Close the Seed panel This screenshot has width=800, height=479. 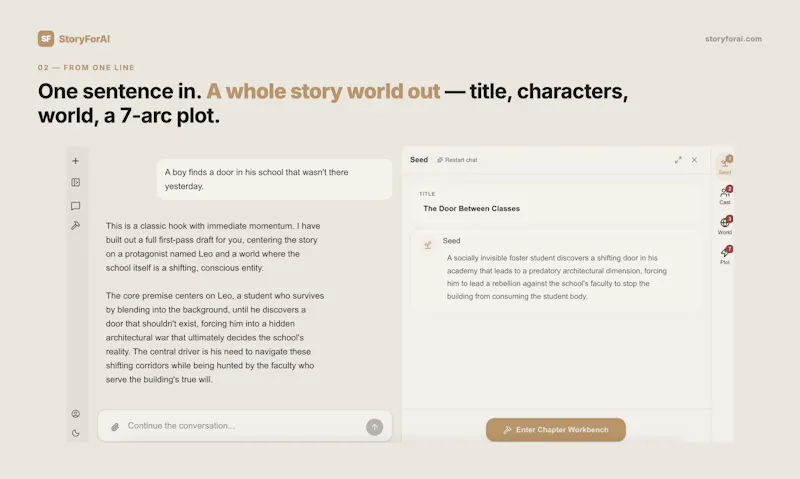tap(694, 160)
